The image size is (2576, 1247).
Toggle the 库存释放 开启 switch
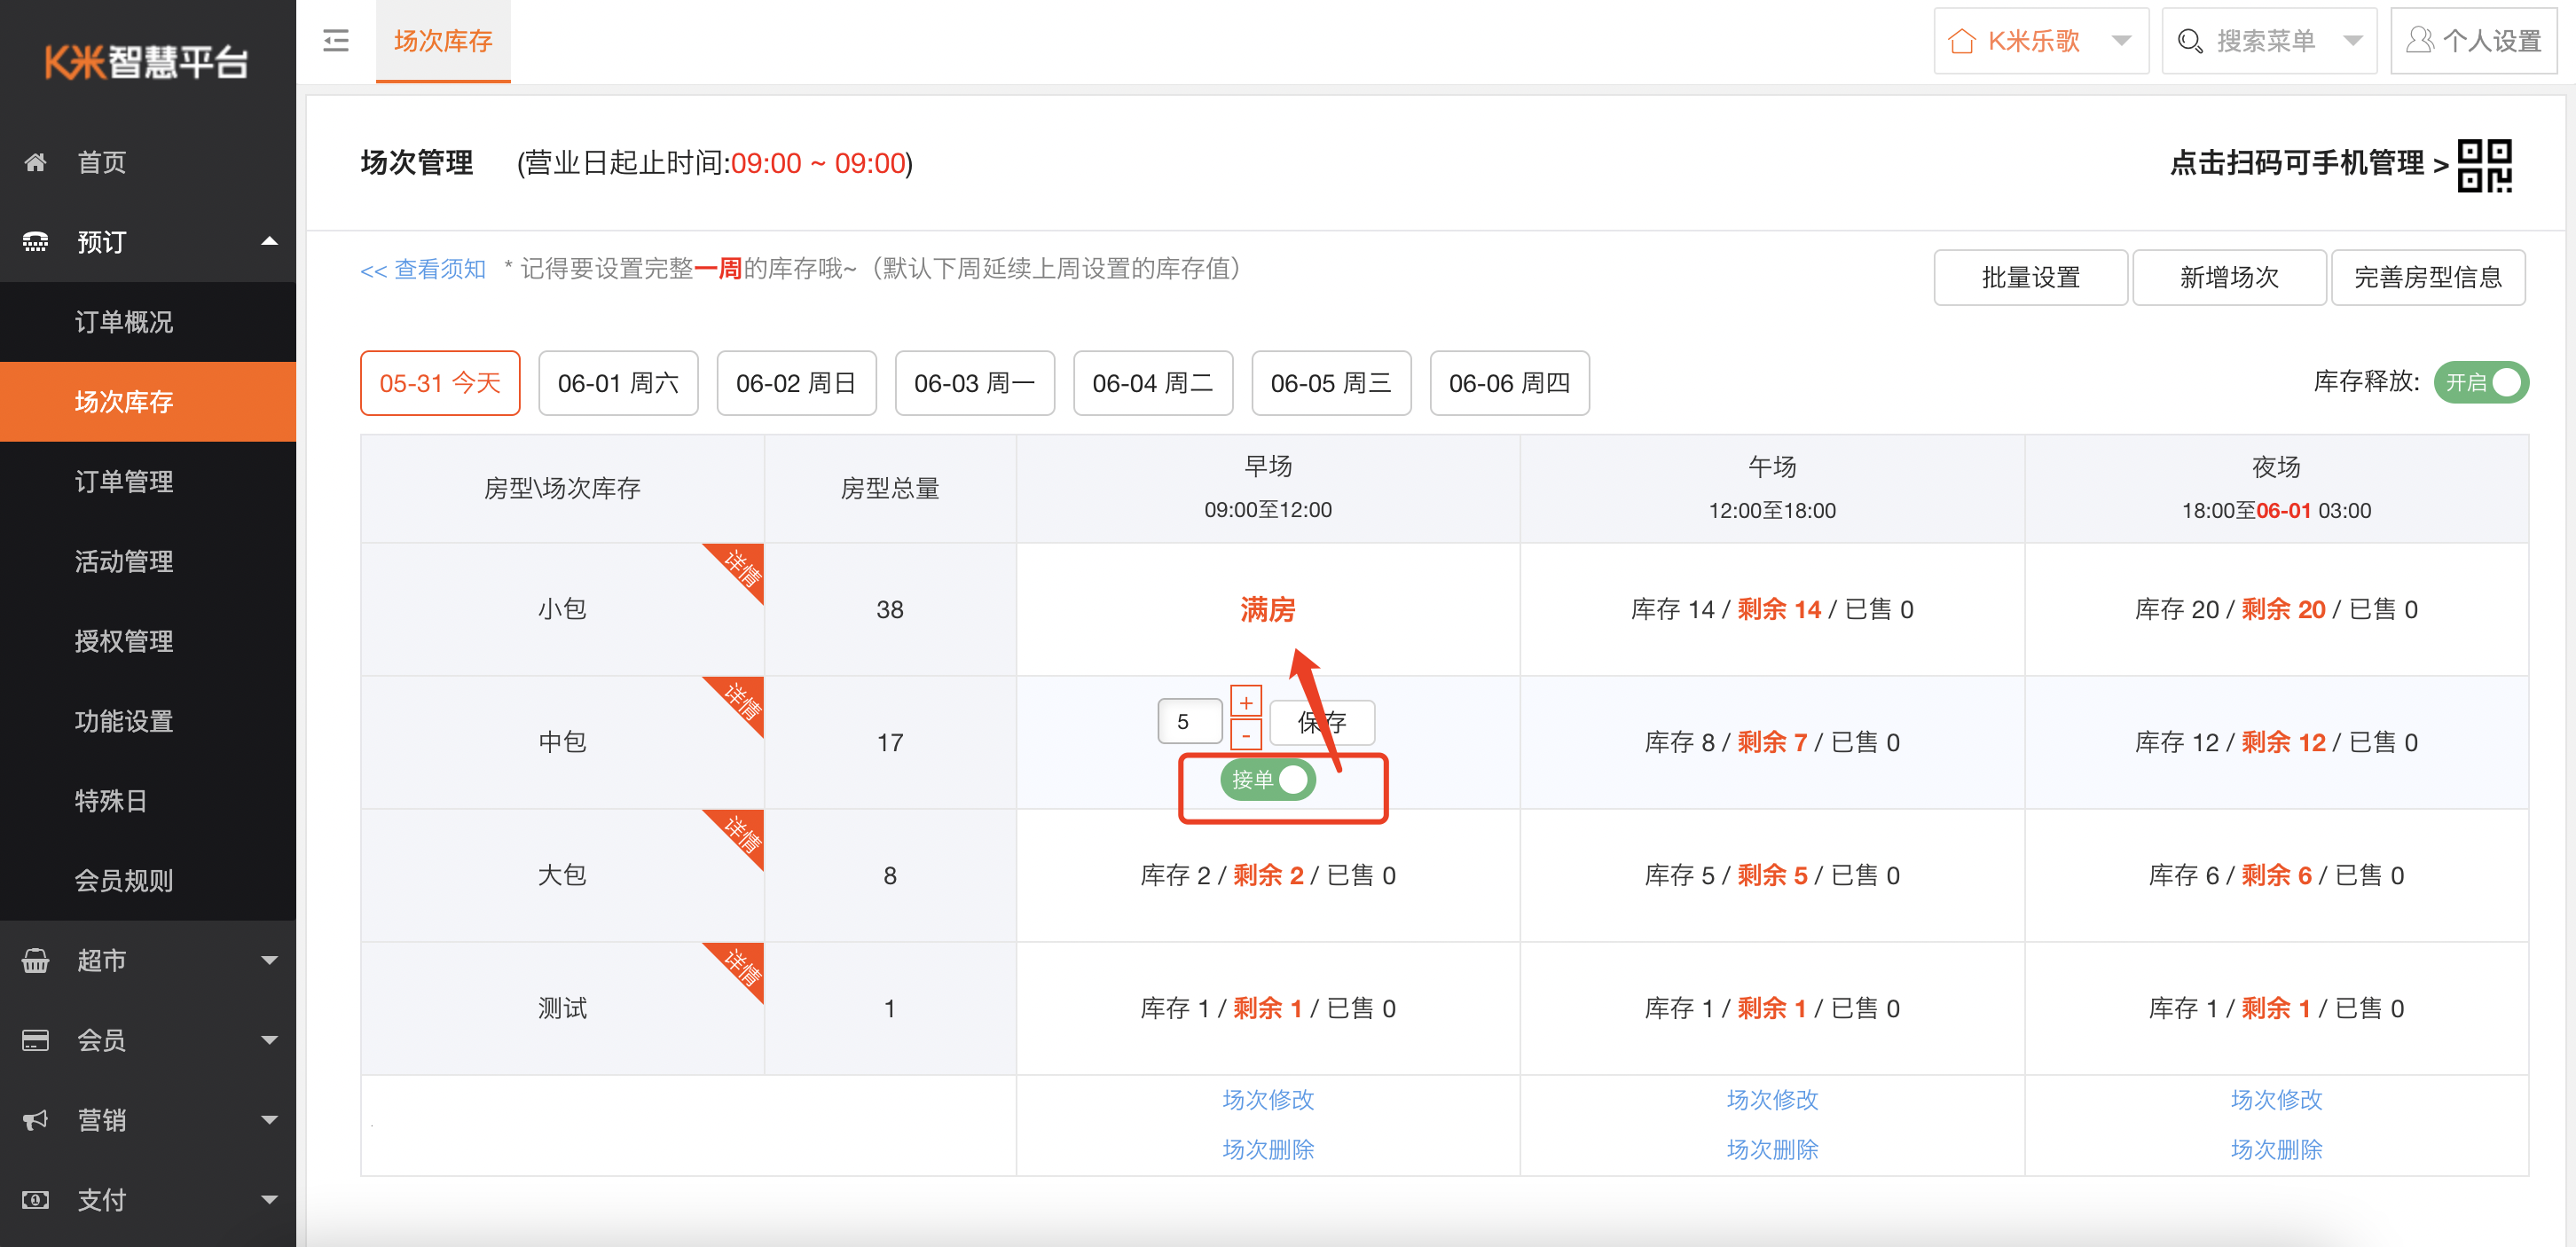pos(2481,382)
